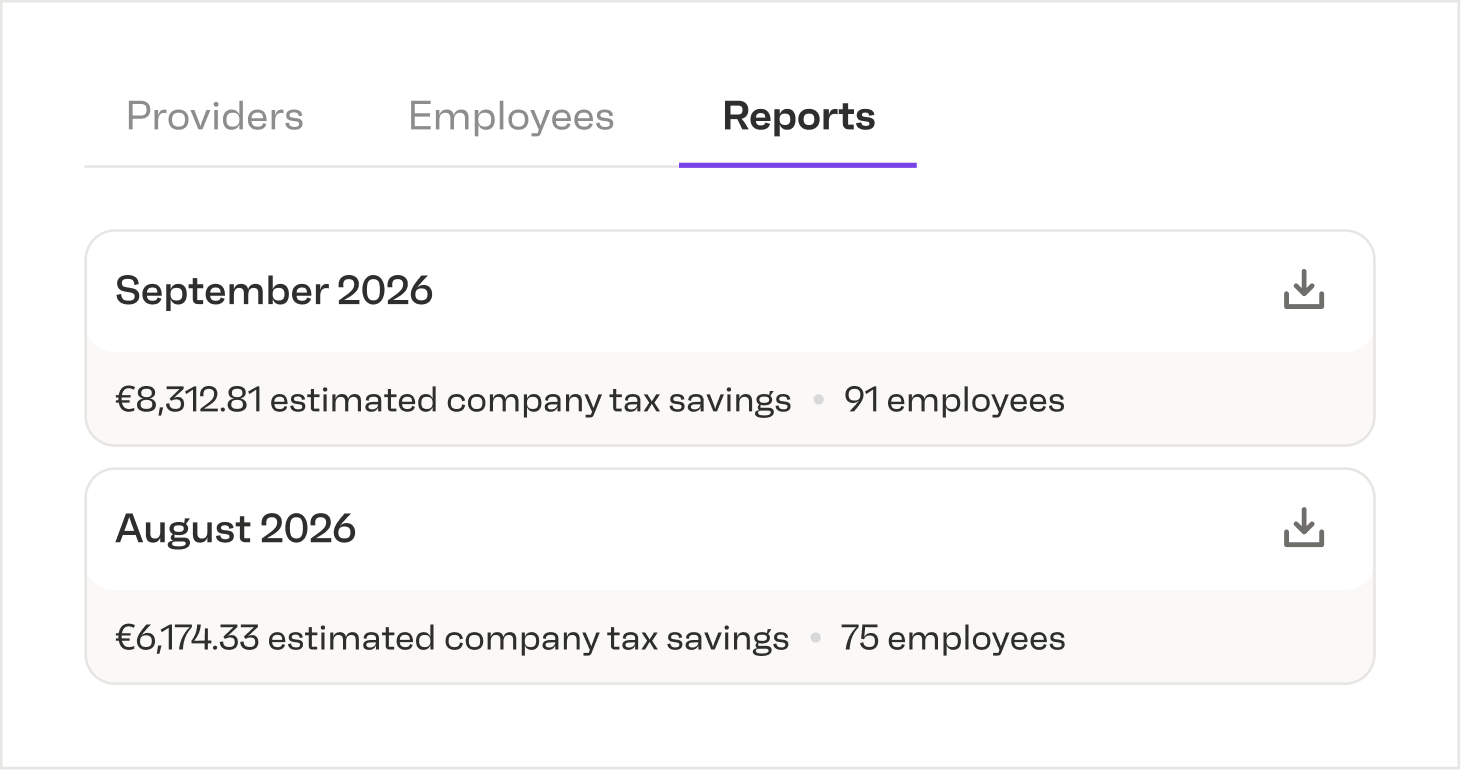Click the dot separator before 91 employees
The width and height of the screenshot is (1461, 770).
point(818,400)
